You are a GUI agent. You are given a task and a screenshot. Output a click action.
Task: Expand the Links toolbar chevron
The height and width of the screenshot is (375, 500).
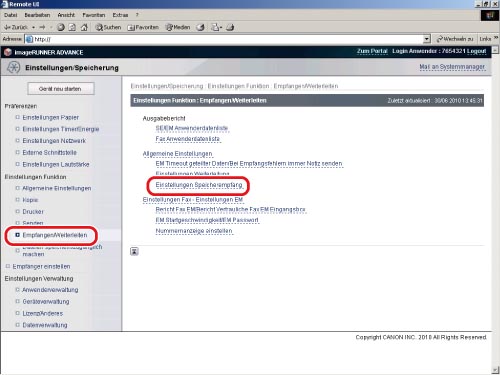coord(496,38)
